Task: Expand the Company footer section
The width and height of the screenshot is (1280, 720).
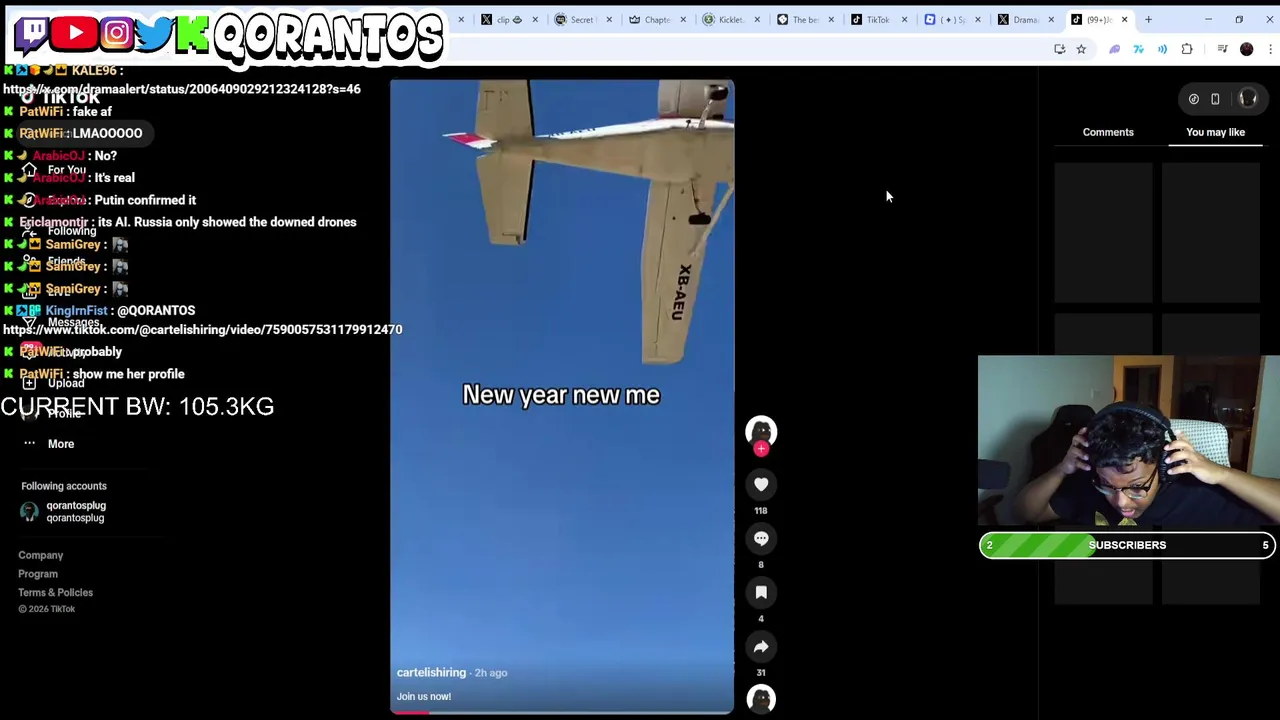Action: (x=40, y=555)
